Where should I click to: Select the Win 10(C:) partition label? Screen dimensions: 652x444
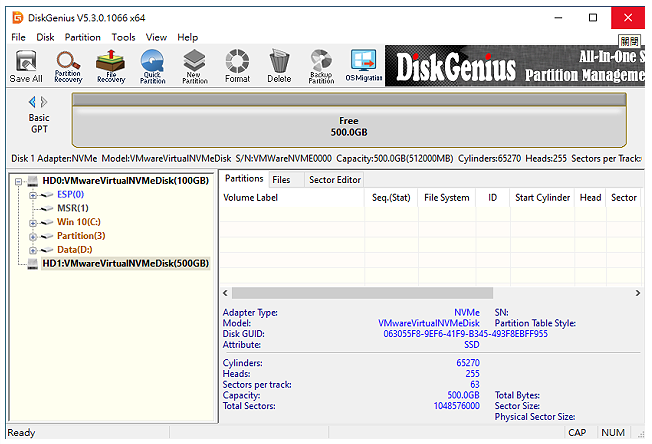click(x=79, y=222)
